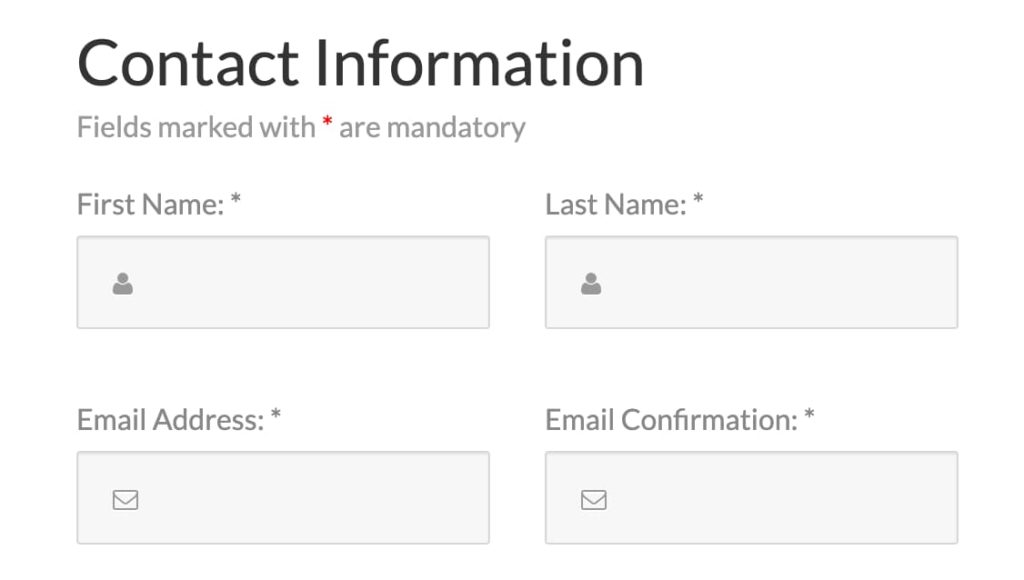The width and height of the screenshot is (1024, 580).
Task: Click the "Contact Information" heading
Action: click(360, 62)
